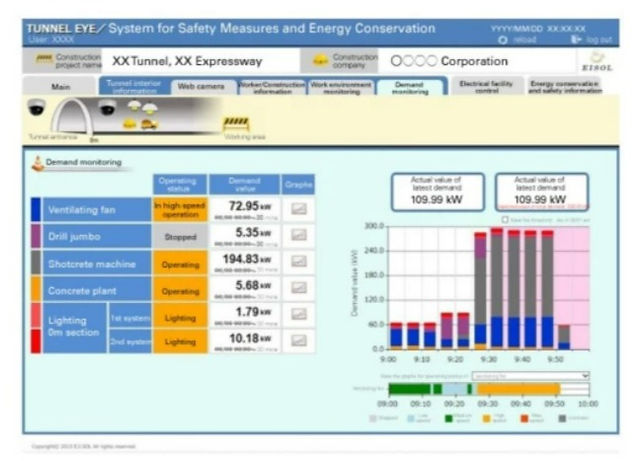Screen dimensions: 640x461
Task: Click the 194.83 kW demand value
Action: pos(247,259)
